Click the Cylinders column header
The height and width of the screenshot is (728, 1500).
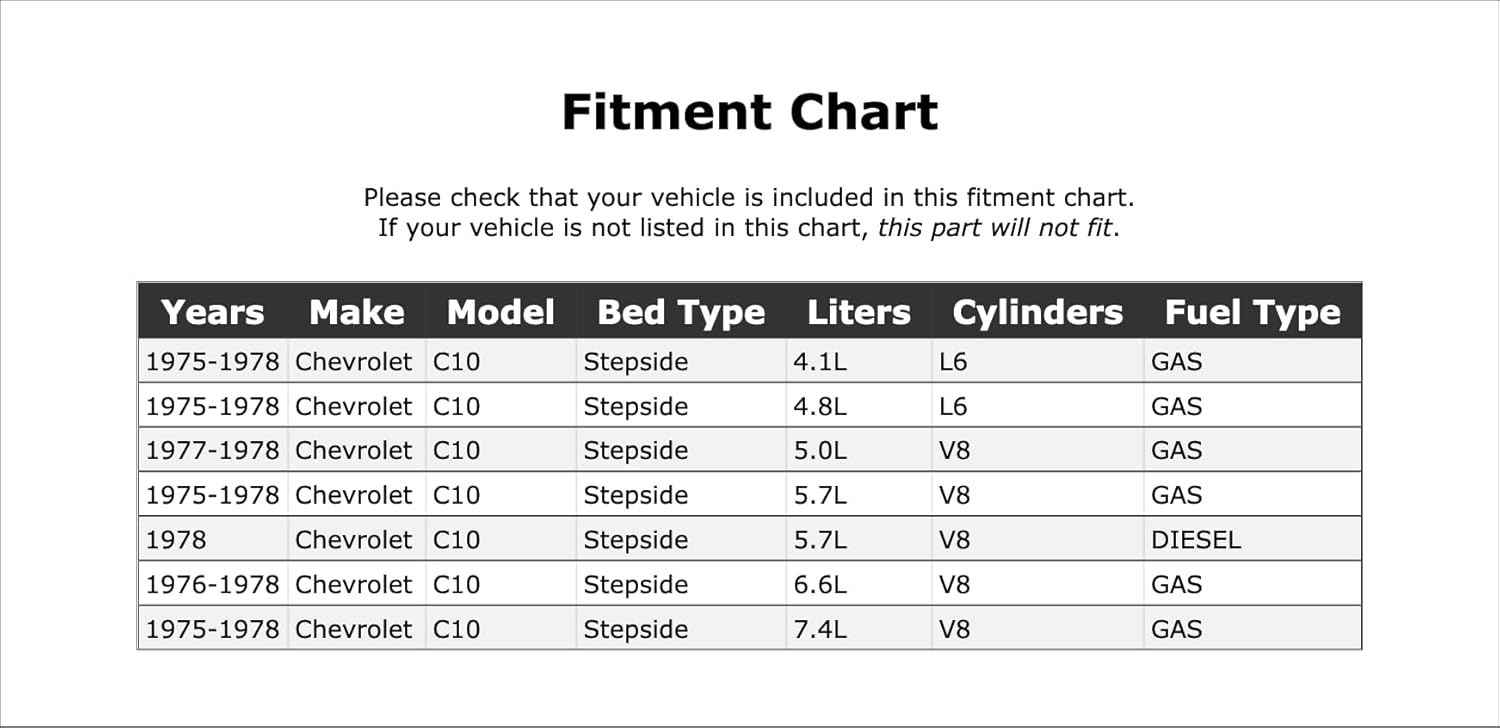[1037, 312]
